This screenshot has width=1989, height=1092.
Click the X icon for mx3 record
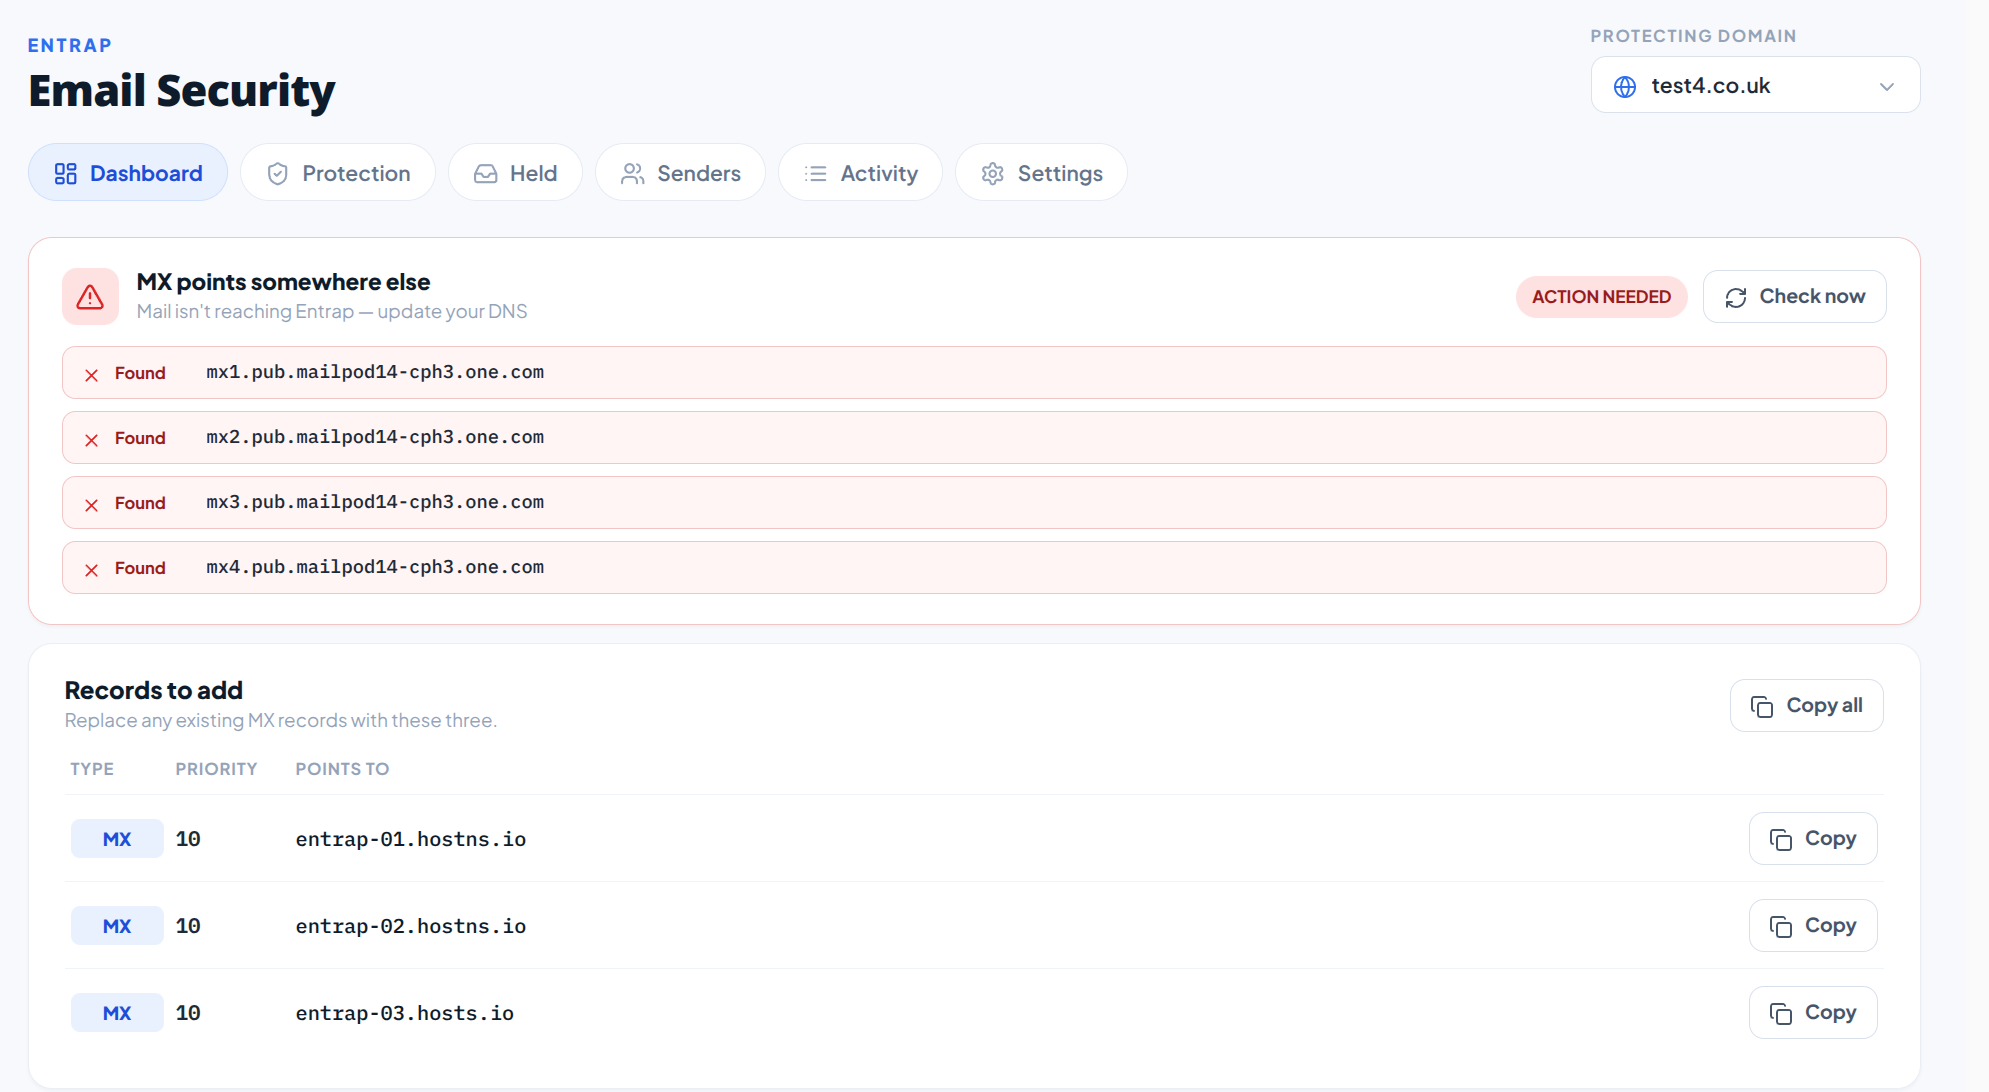point(91,505)
